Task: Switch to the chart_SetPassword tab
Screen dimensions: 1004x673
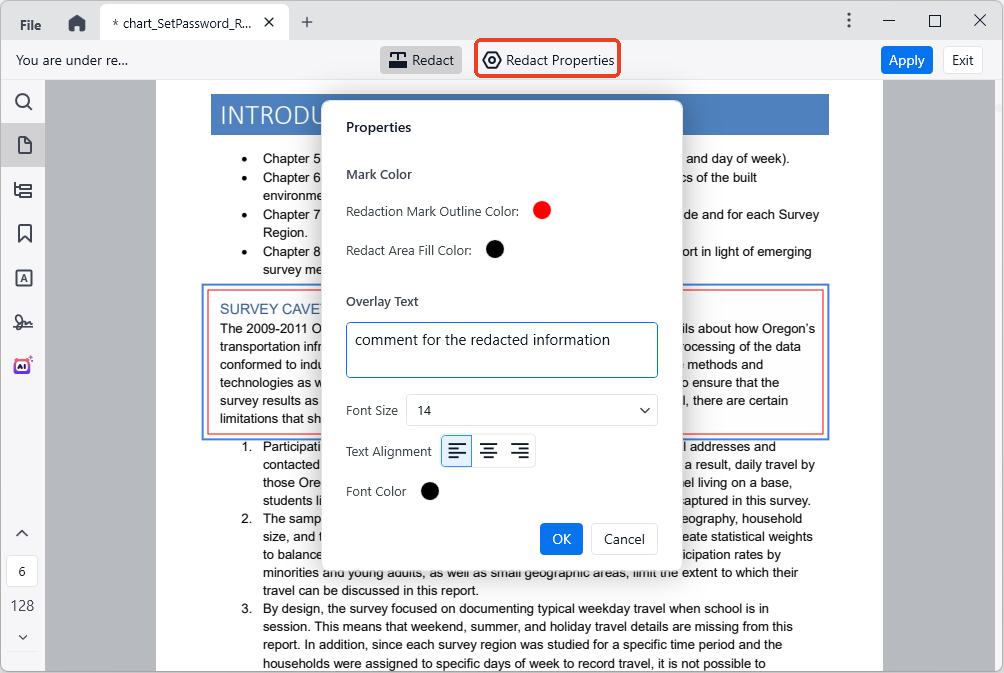Action: coord(180,20)
